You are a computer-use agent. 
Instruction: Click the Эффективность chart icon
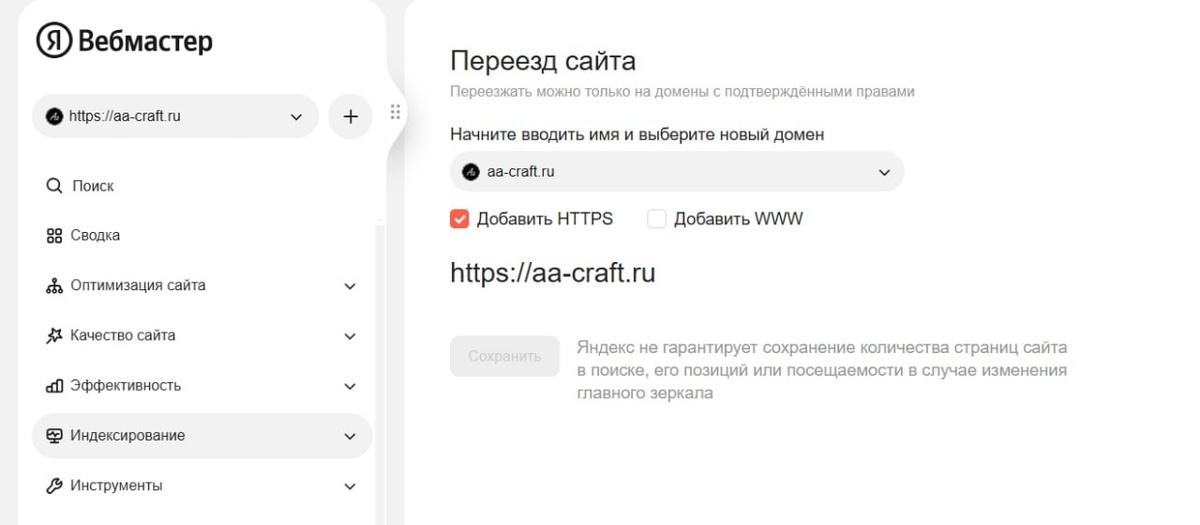[54, 386]
